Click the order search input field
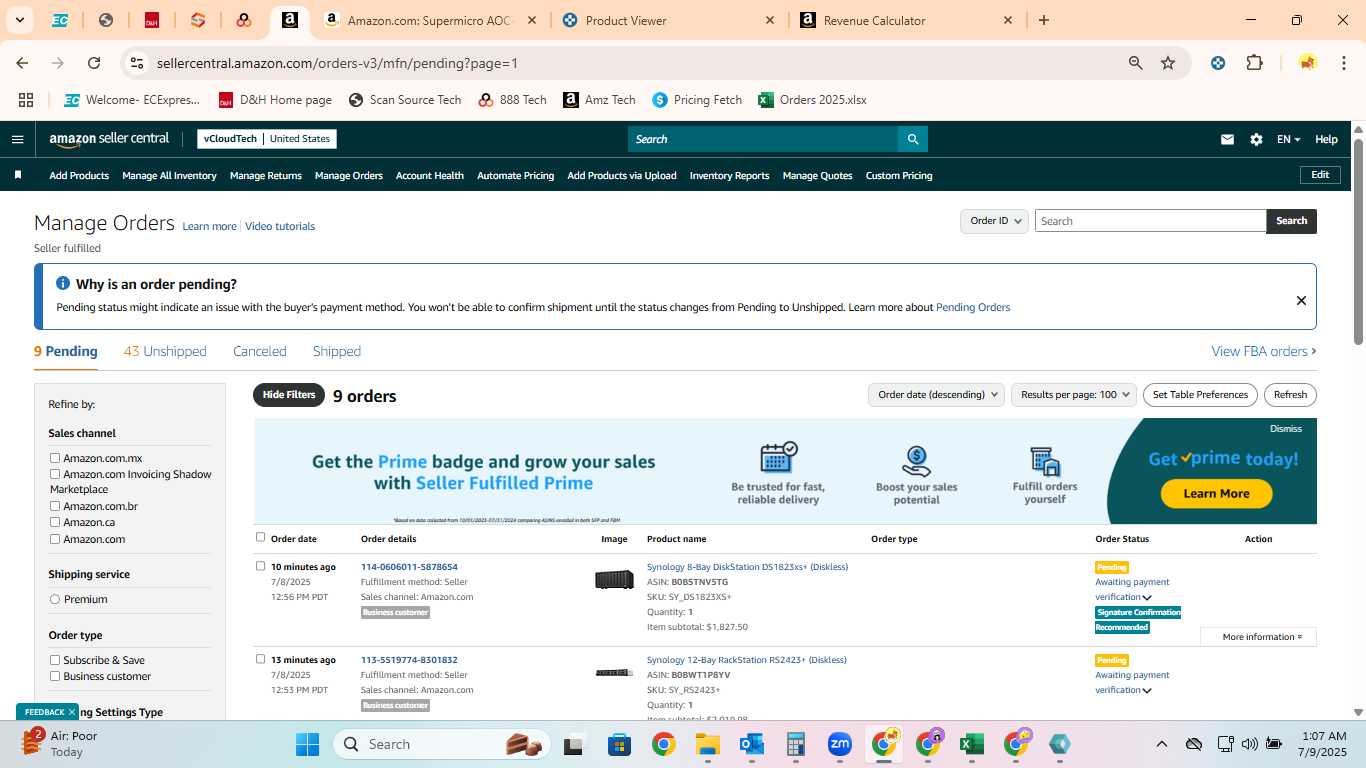 [x=1150, y=221]
